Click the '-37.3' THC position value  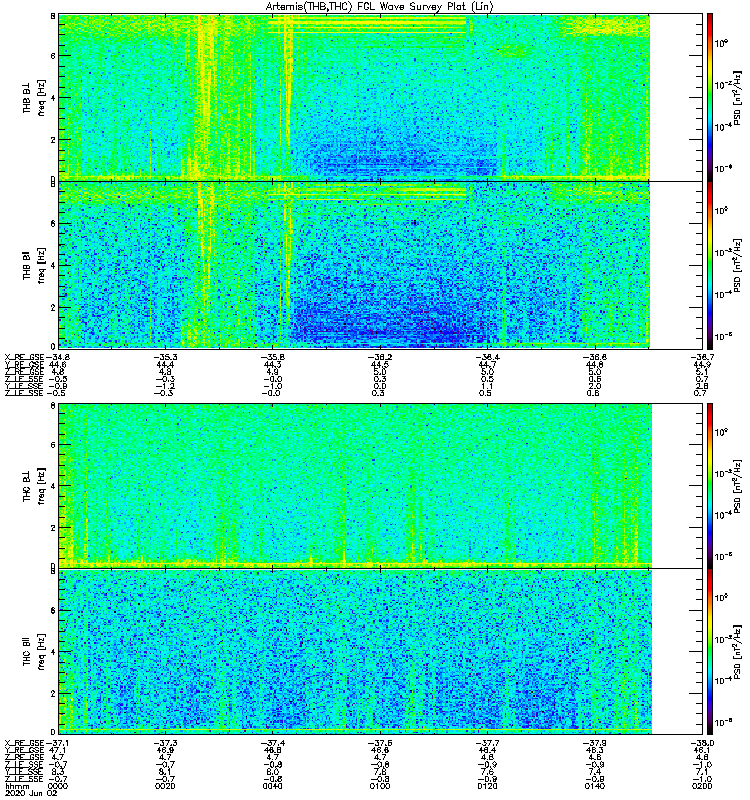pos(165,743)
